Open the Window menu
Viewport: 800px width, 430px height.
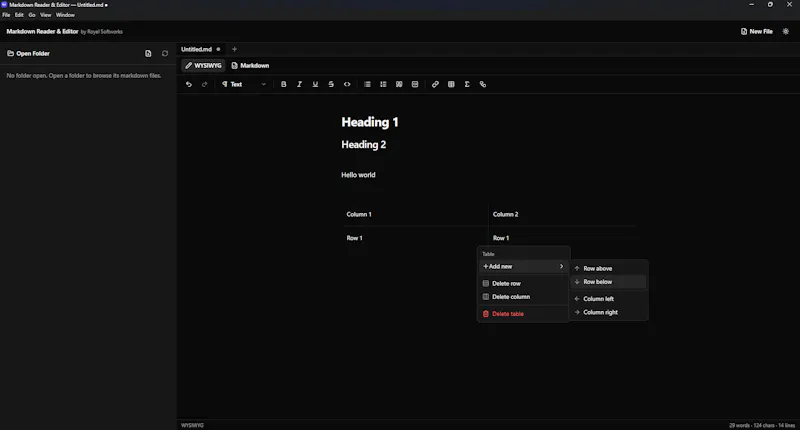click(x=65, y=15)
